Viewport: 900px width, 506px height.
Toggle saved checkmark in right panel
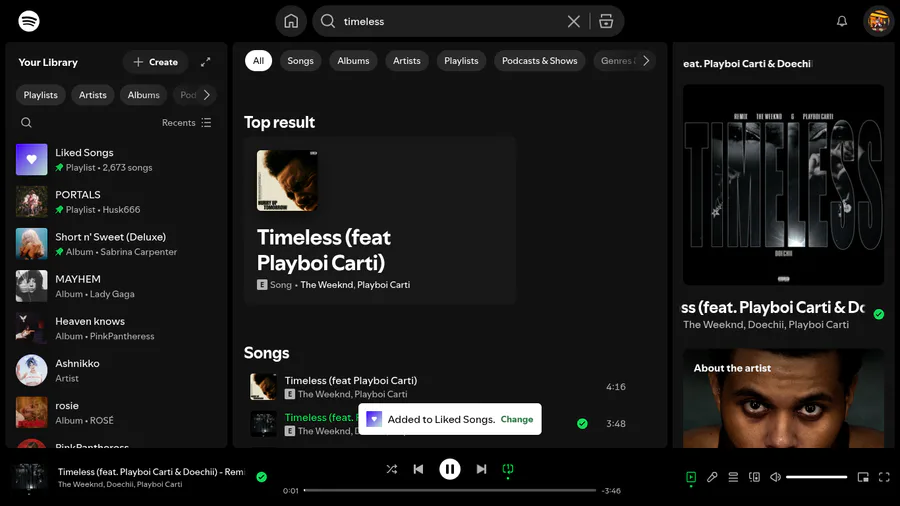click(879, 314)
